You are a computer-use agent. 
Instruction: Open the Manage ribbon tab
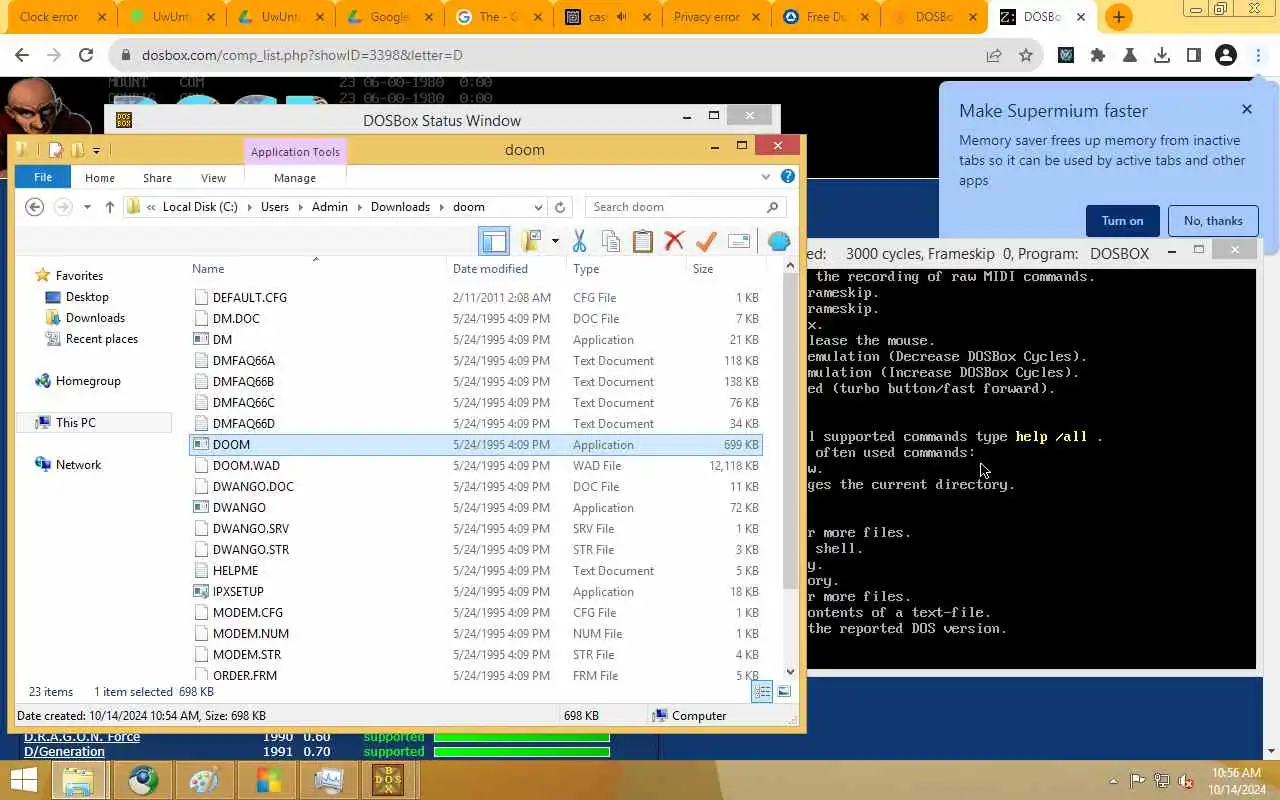tap(295, 178)
